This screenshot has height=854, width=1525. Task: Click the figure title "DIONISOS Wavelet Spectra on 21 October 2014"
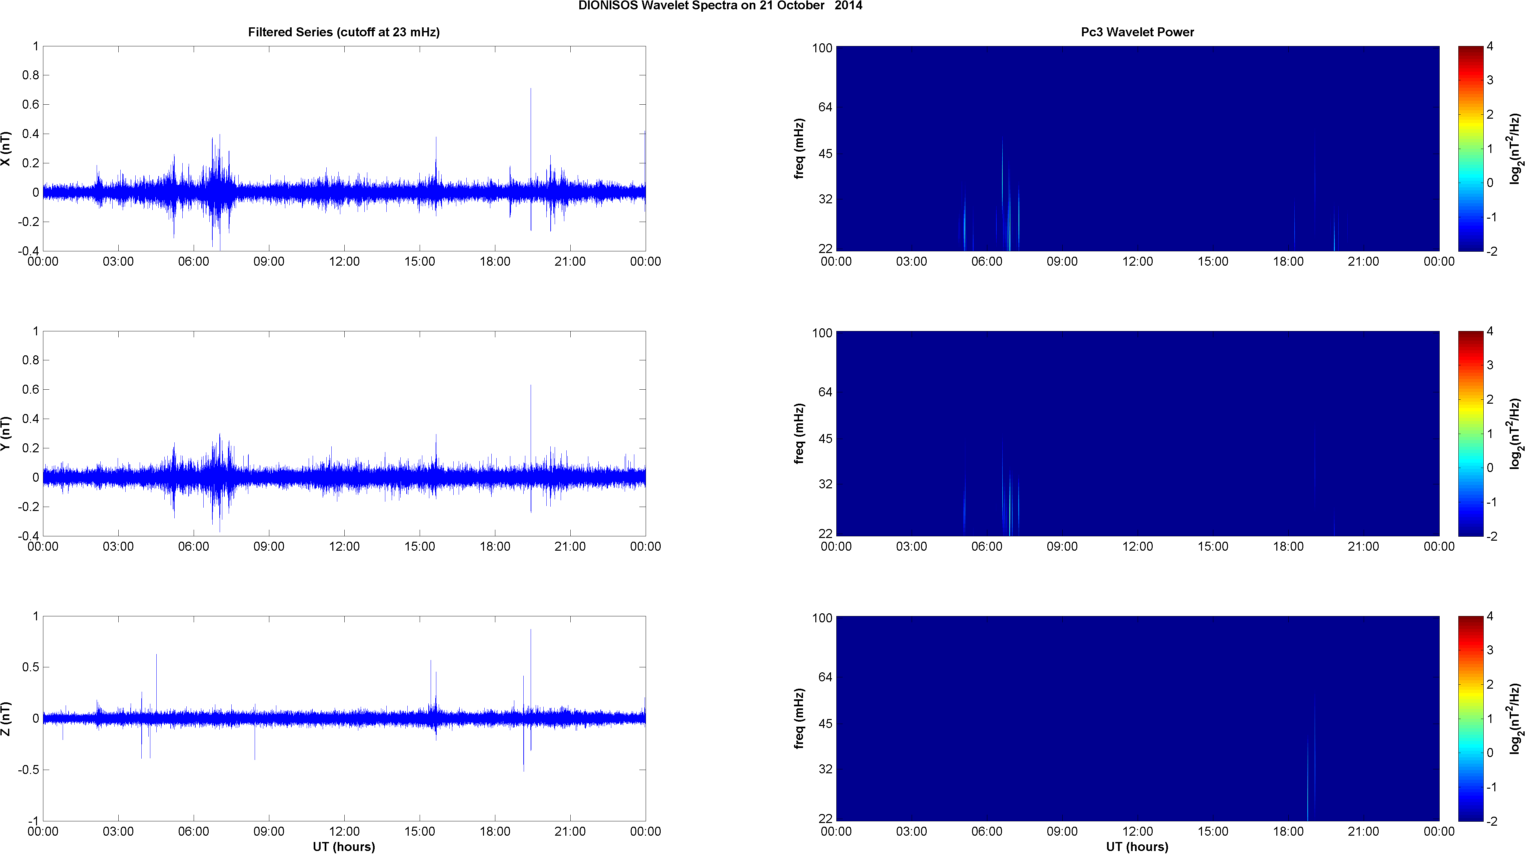tap(720, 6)
